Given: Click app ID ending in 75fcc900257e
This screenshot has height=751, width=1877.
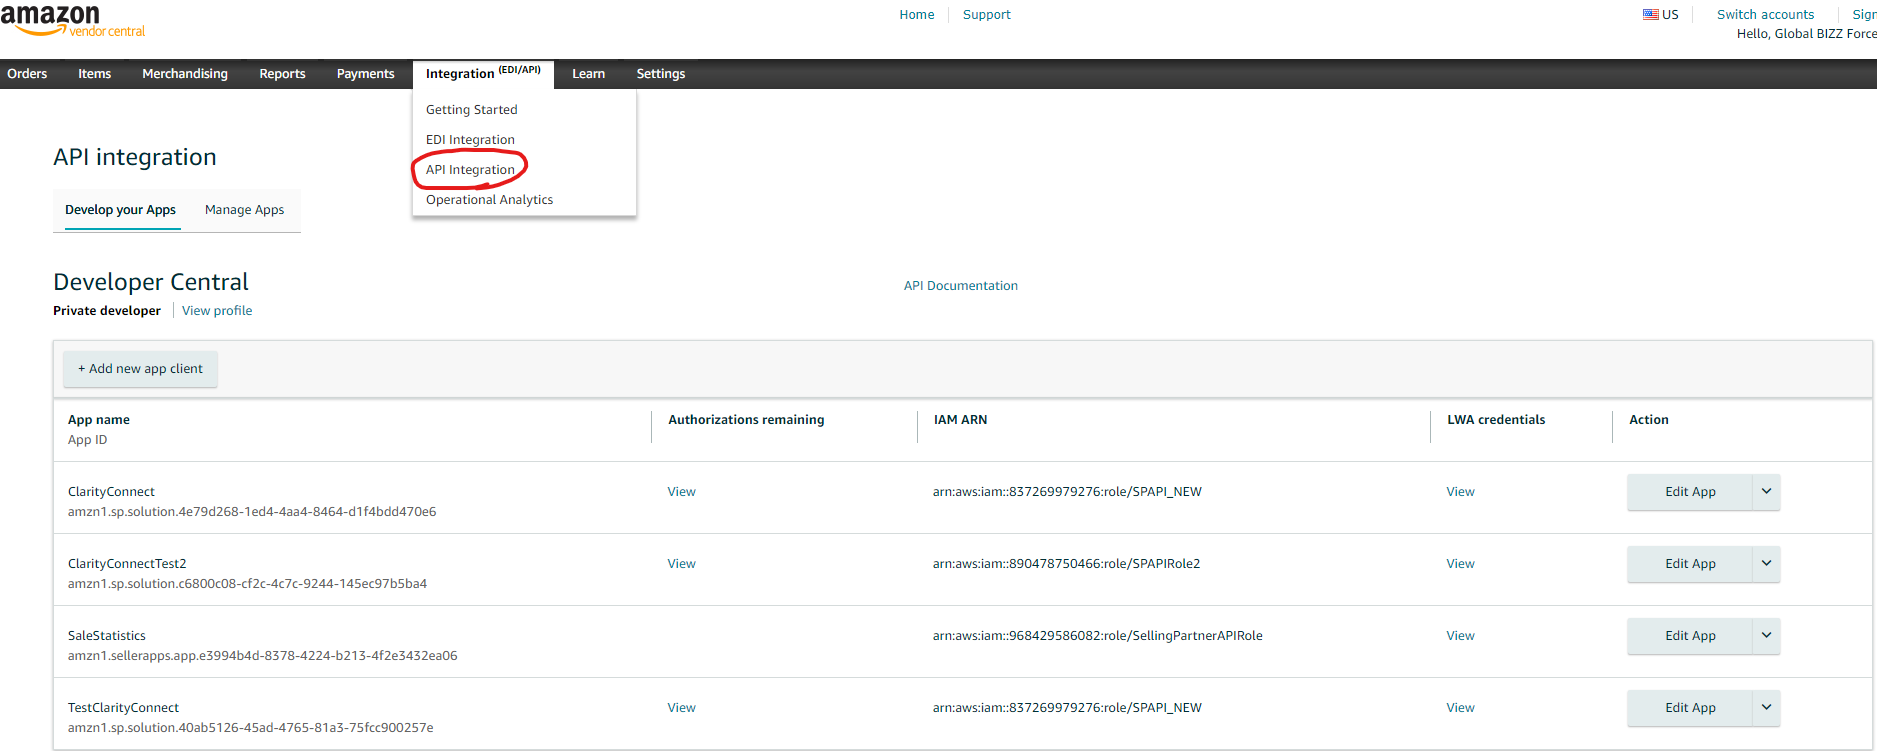Looking at the screenshot, I should coord(251,728).
